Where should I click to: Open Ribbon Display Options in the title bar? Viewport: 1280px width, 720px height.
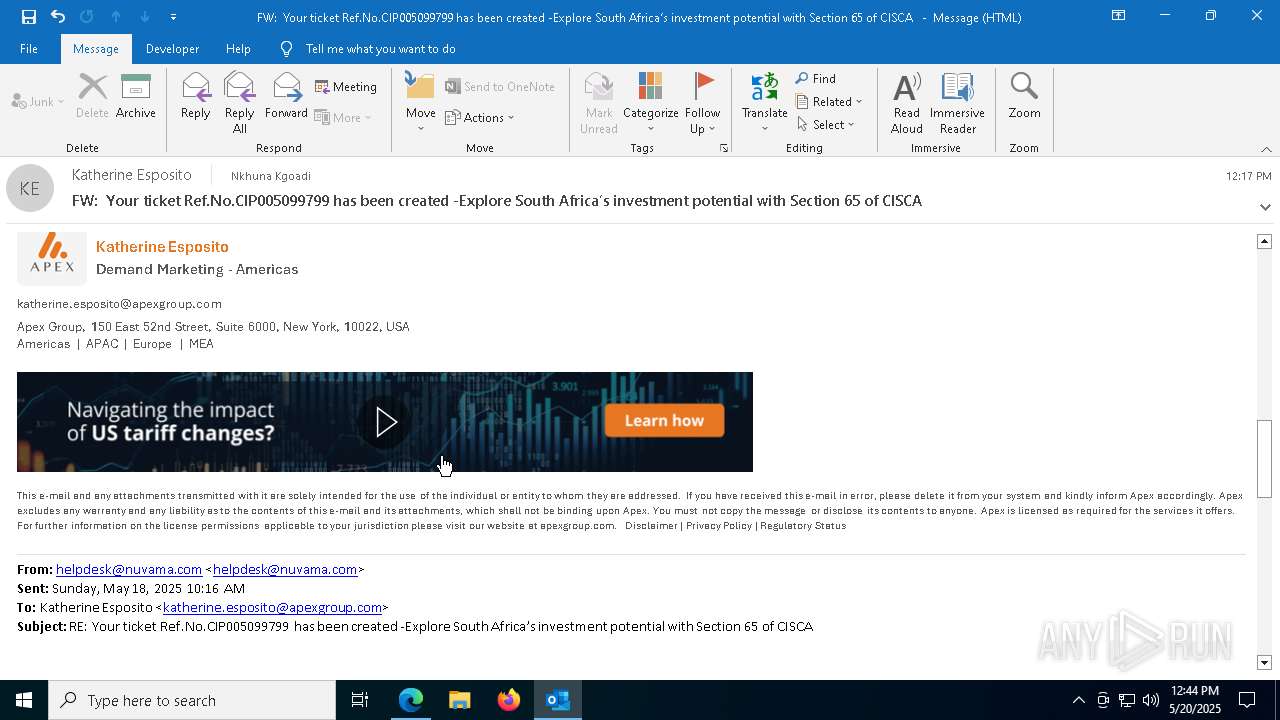pyautogui.click(x=1118, y=16)
